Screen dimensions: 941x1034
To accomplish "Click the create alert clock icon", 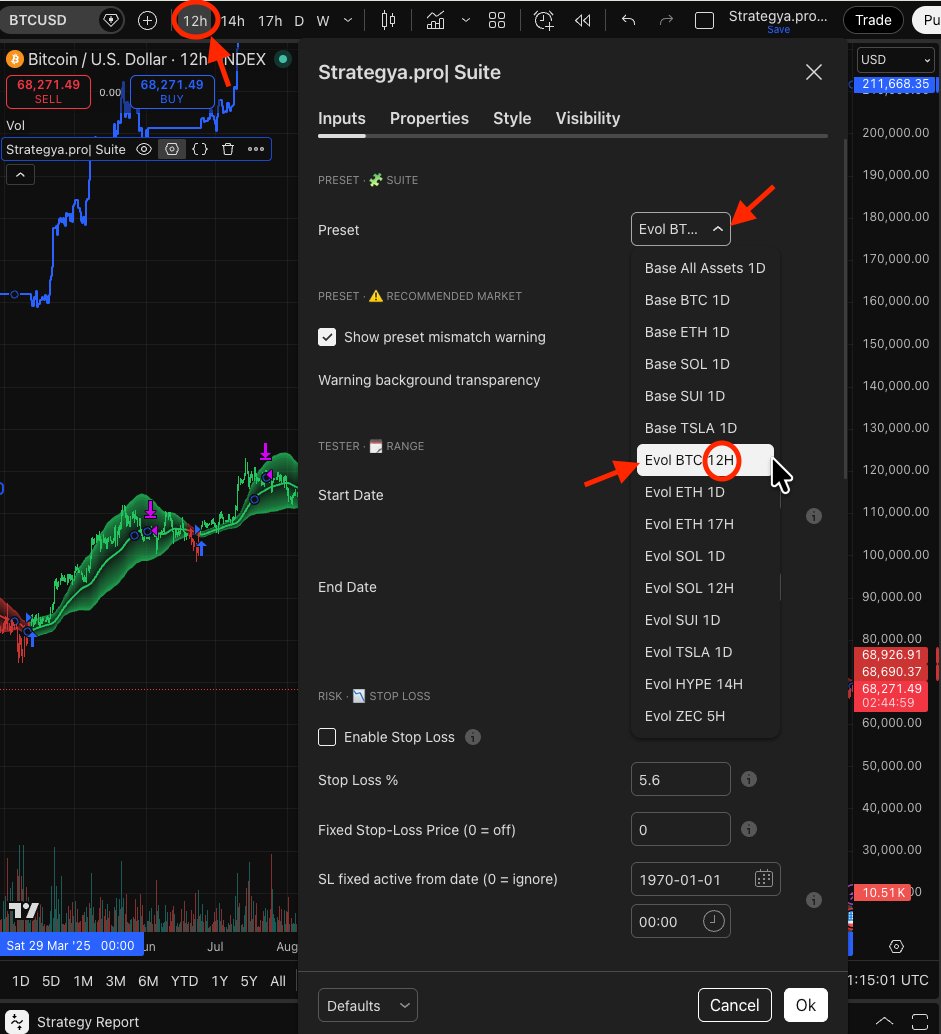I will [x=544, y=20].
